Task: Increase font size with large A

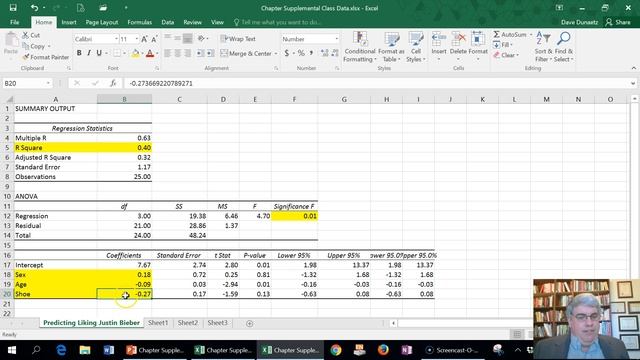Action: [144, 39]
